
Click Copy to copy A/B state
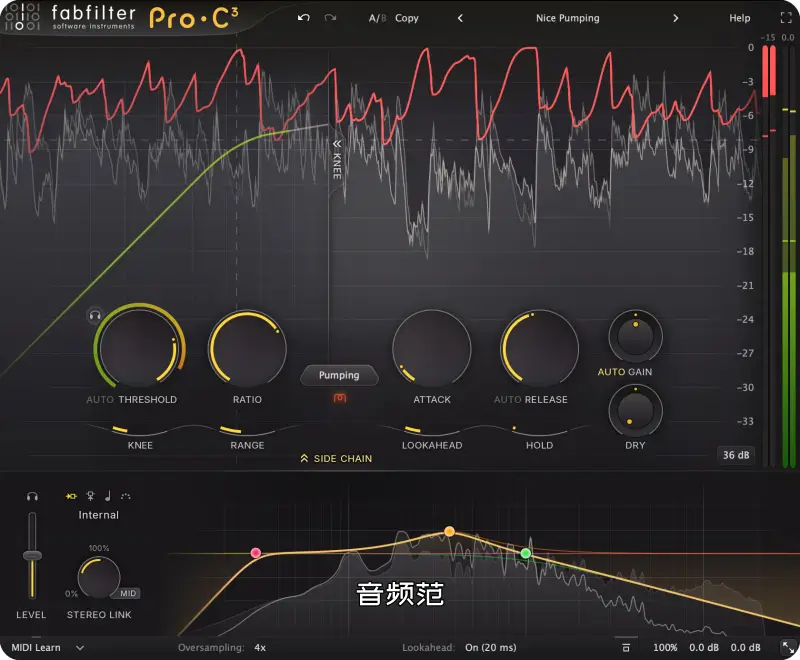pos(407,18)
